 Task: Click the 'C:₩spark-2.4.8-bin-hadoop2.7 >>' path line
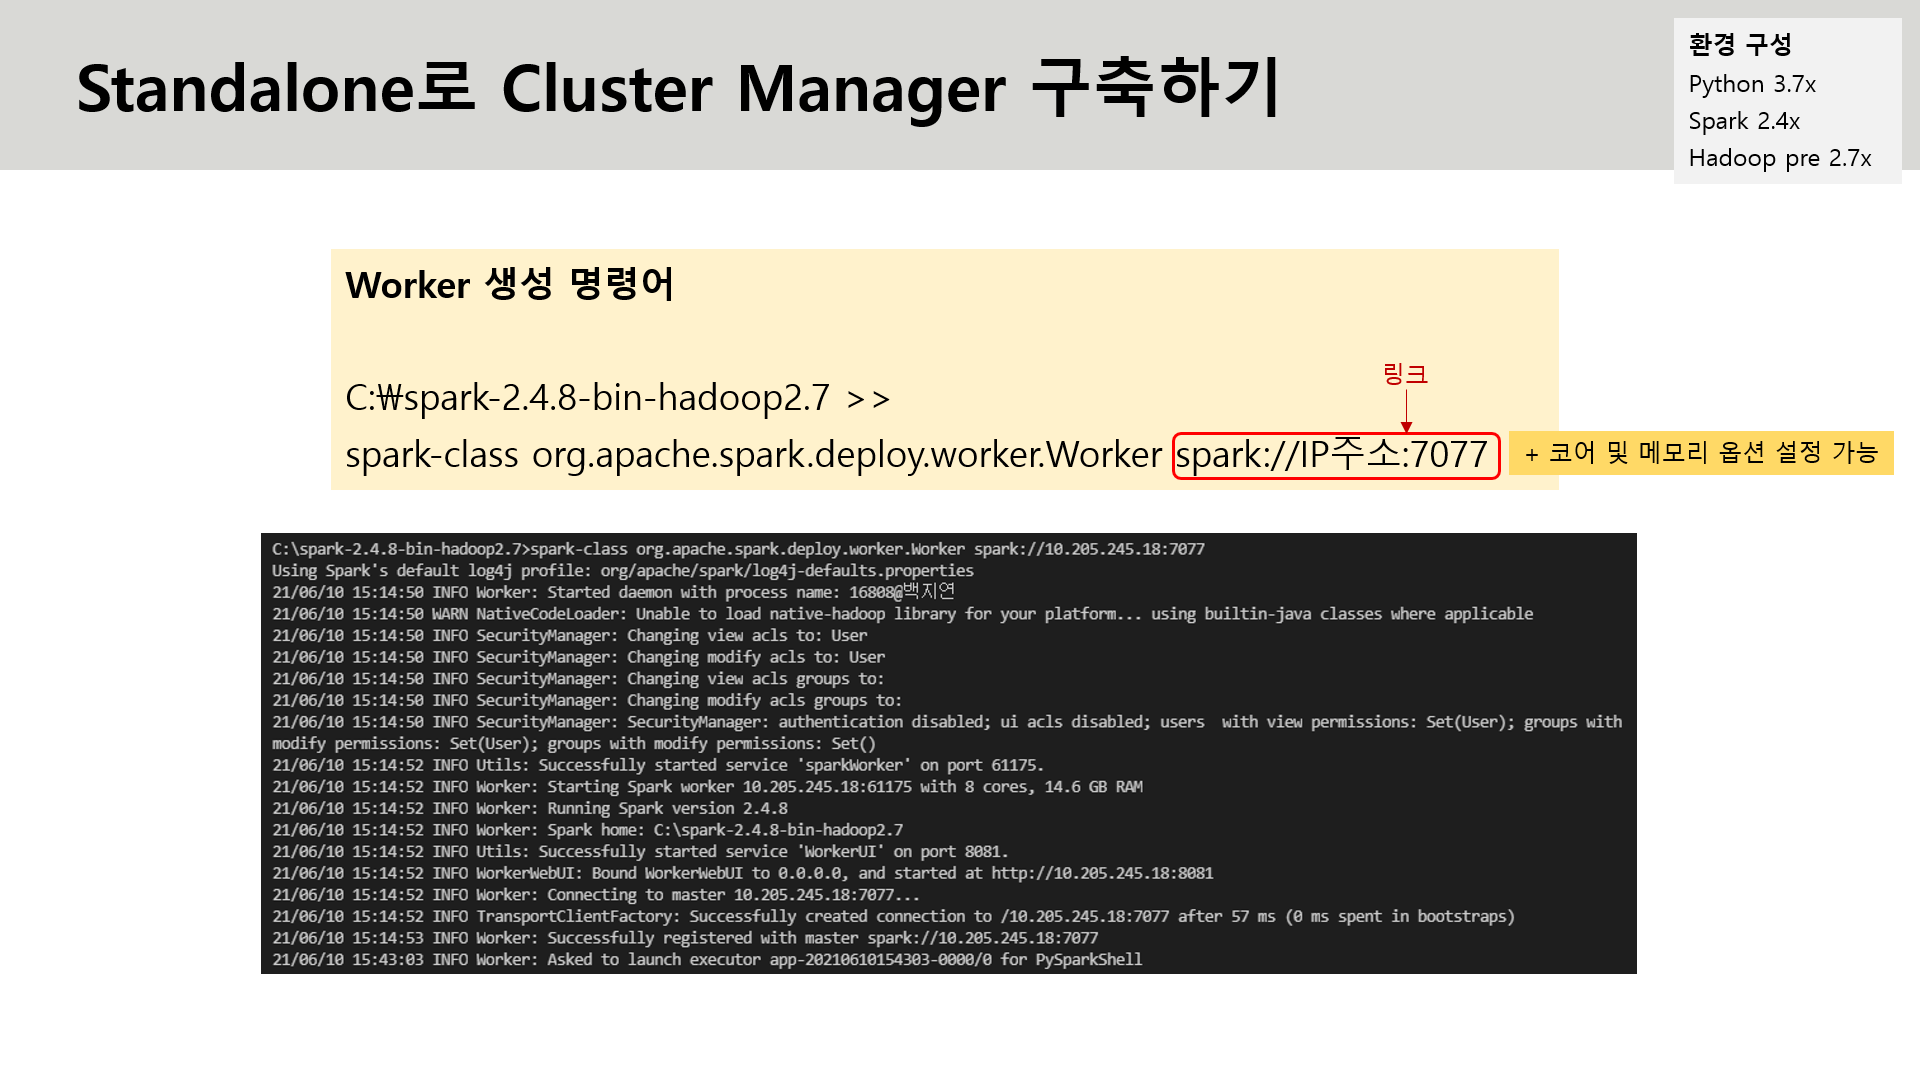point(617,398)
